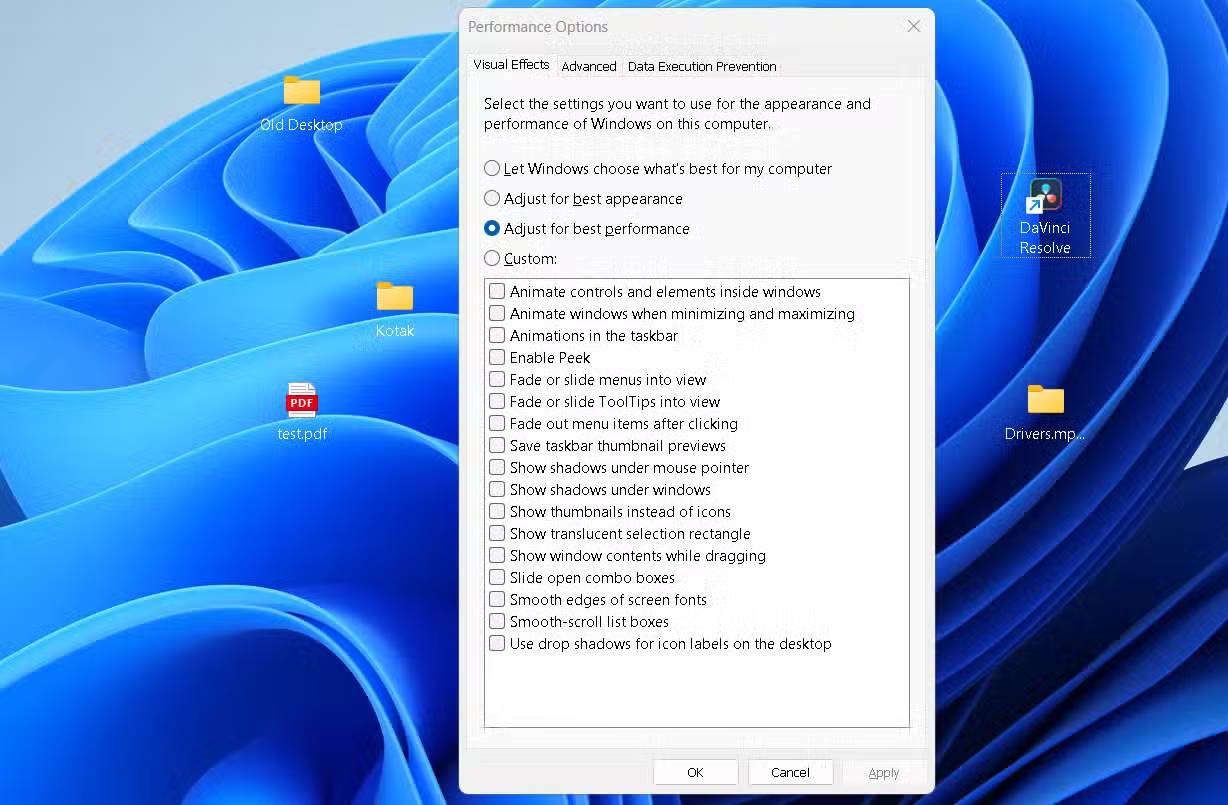
Task: Switch to the Advanced tab
Action: click(x=588, y=66)
